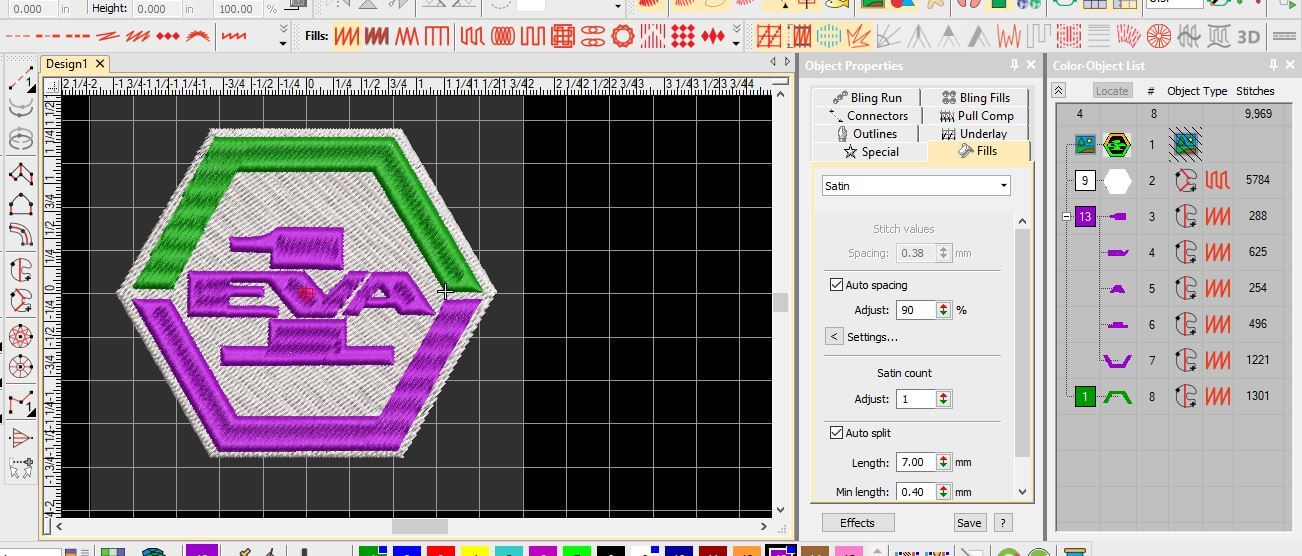The height and width of the screenshot is (556, 1302).
Task: Click the collapse-all arrows icon in Color-Object List
Action: (x=1059, y=90)
